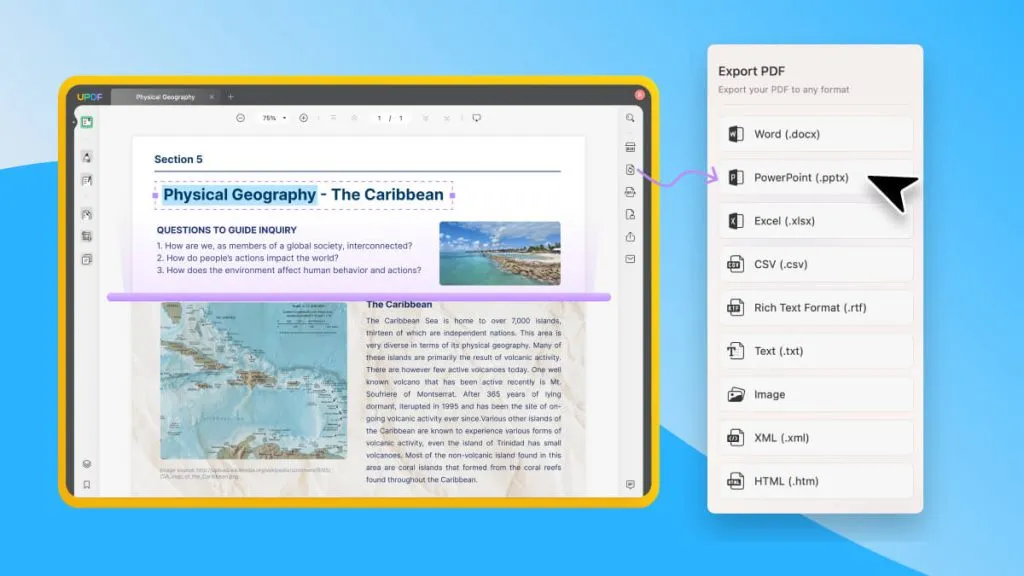Open the search magnifier icon
Viewport: 1024px width, 576px height.
point(630,118)
